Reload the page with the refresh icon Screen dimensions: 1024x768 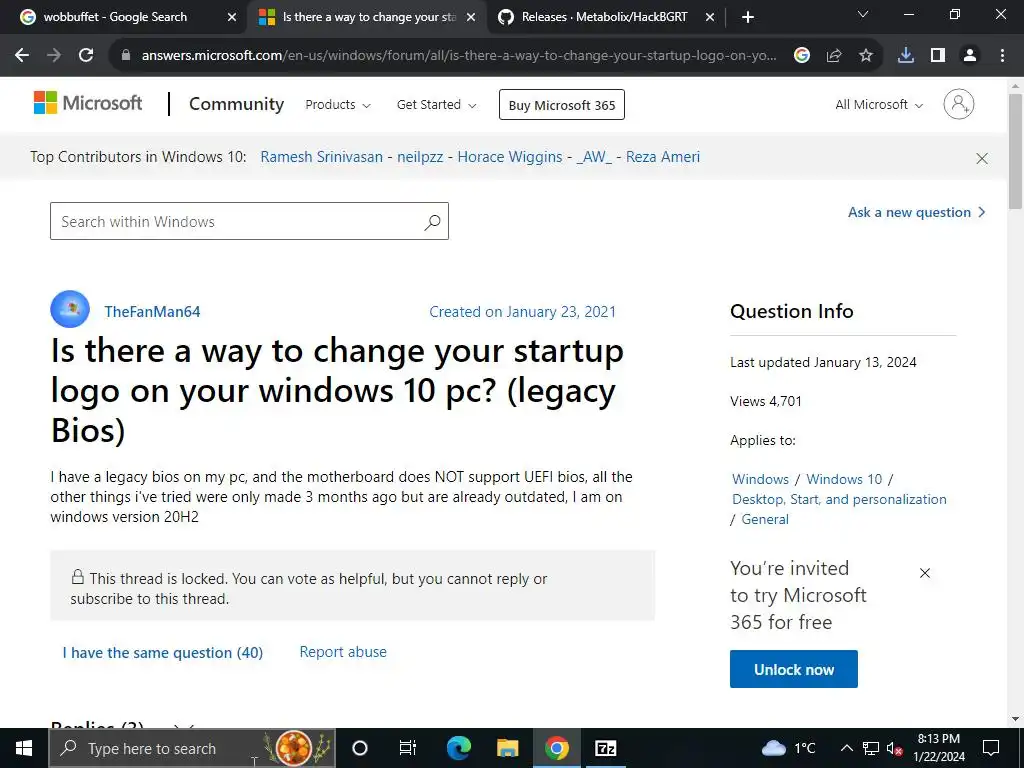pos(86,56)
